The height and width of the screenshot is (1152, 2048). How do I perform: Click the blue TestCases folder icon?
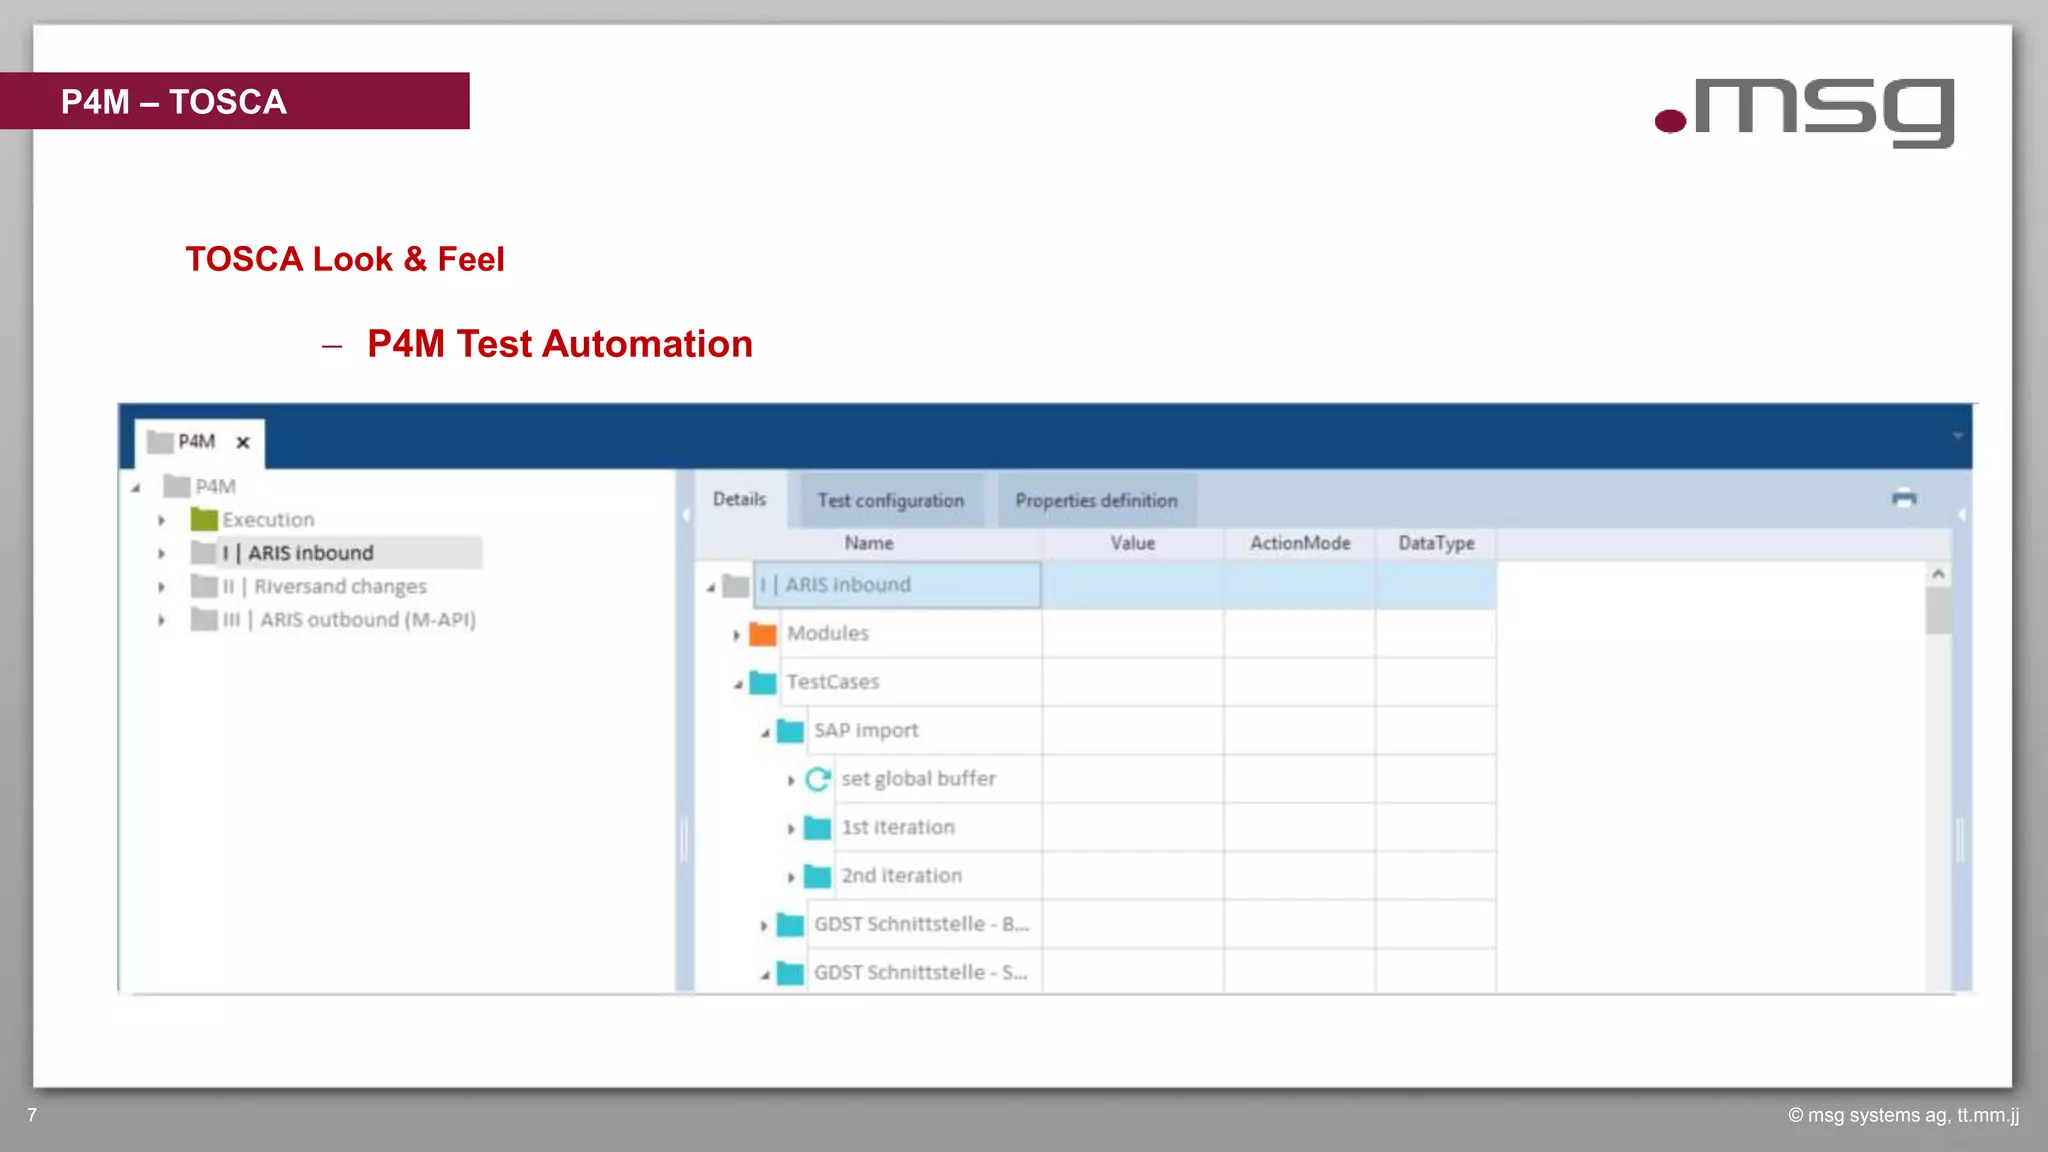pos(763,682)
